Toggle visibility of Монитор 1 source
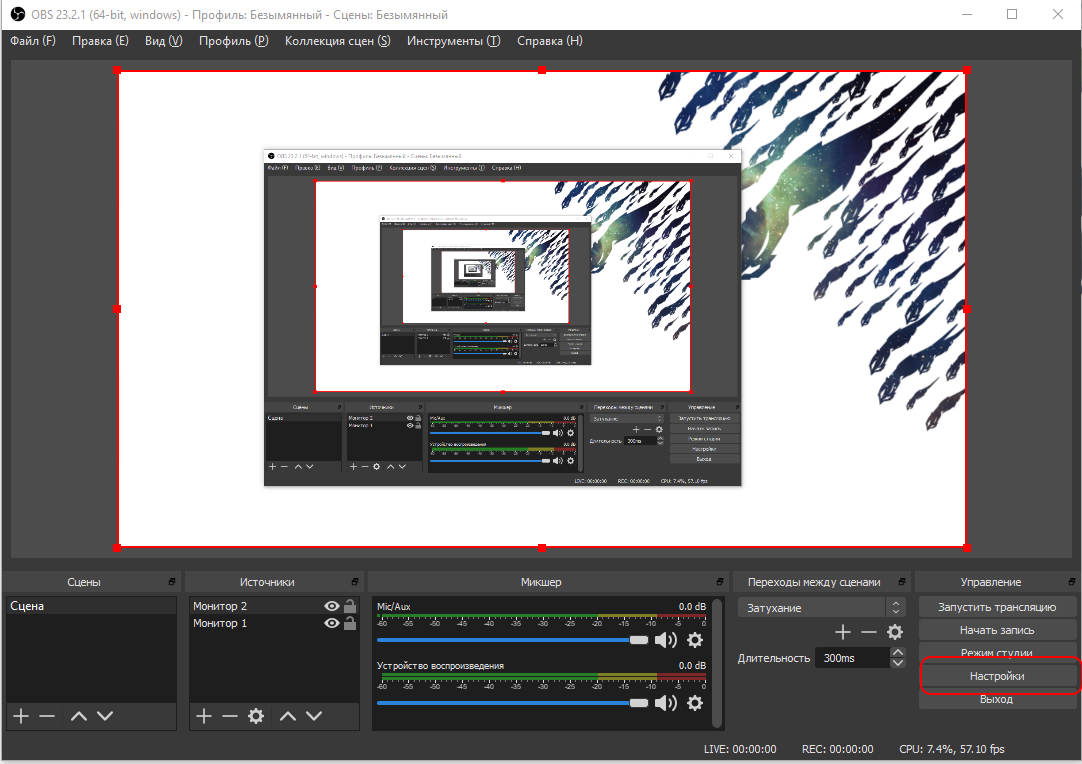This screenshot has height=764, width=1082. [332, 623]
